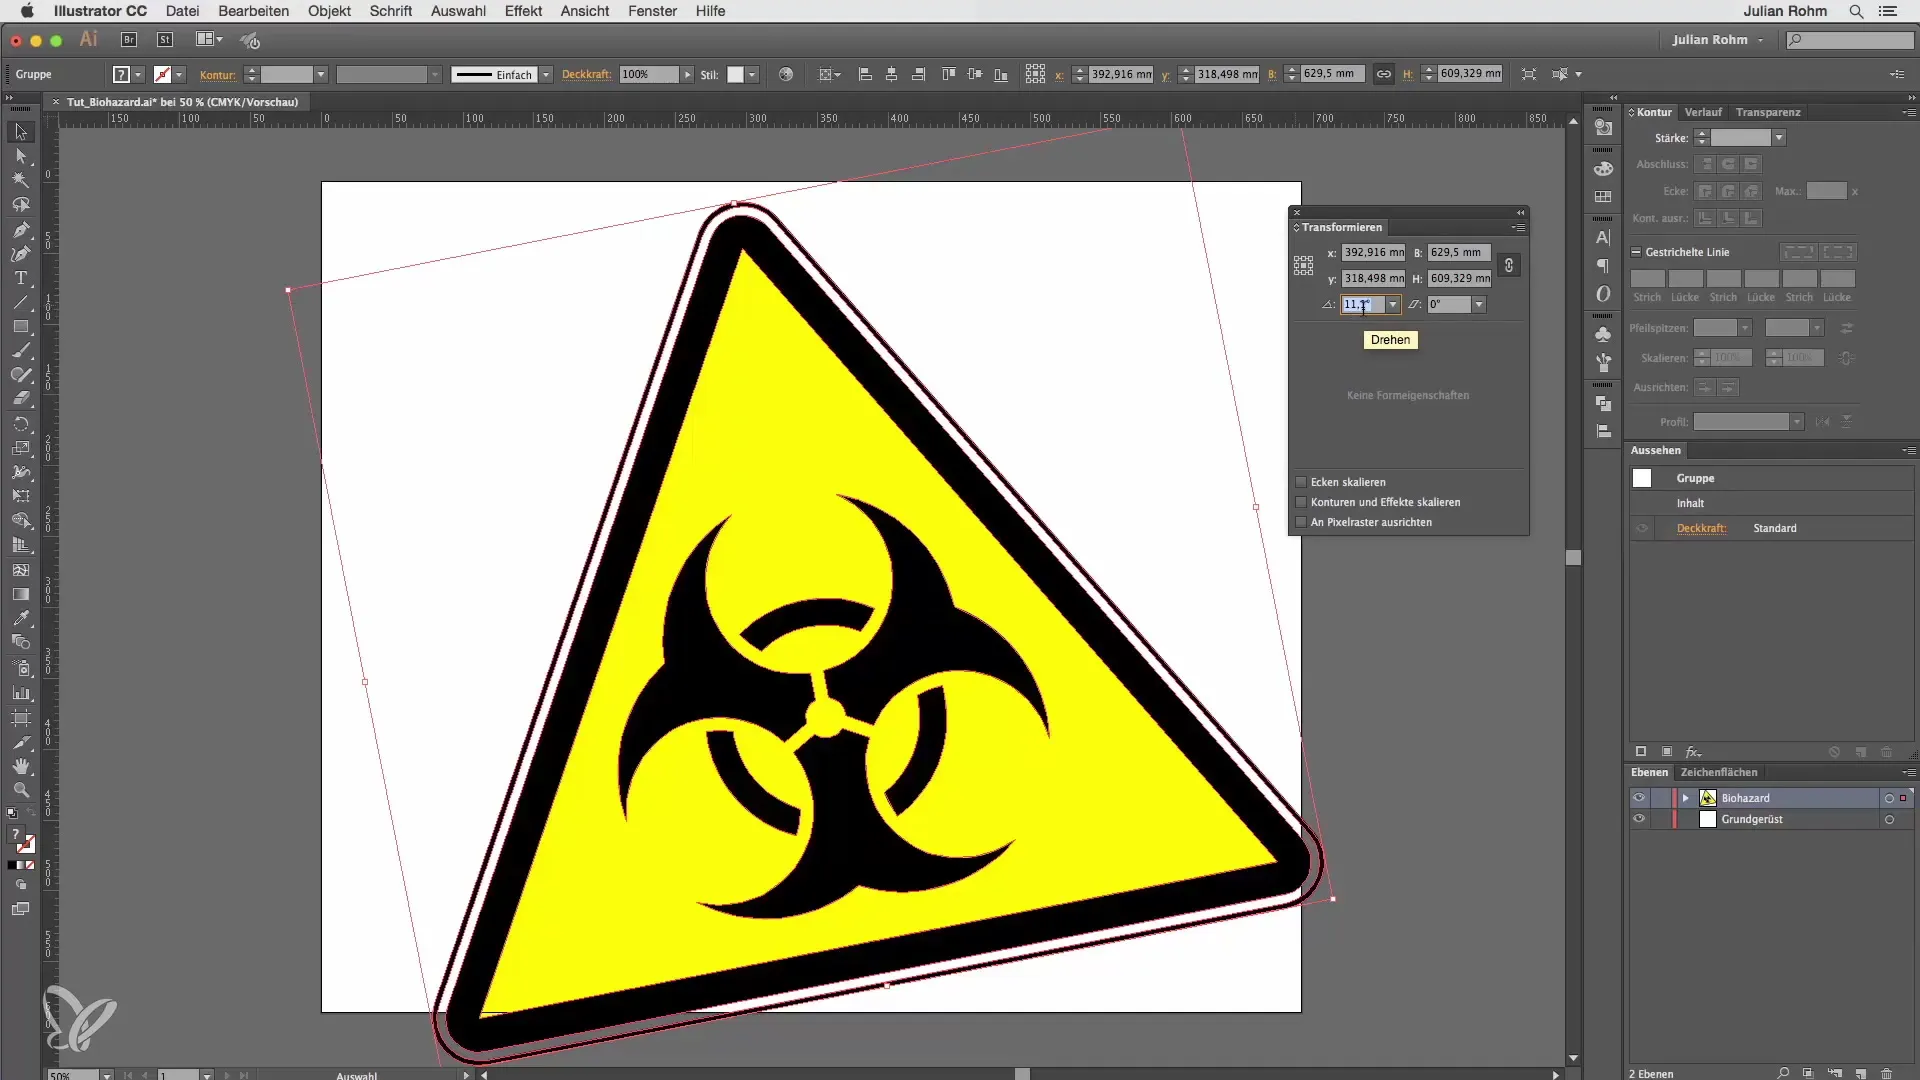The height and width of the screenshot is (1080, 1920).
Task: Select the Rotate tool
Action: 21,424
